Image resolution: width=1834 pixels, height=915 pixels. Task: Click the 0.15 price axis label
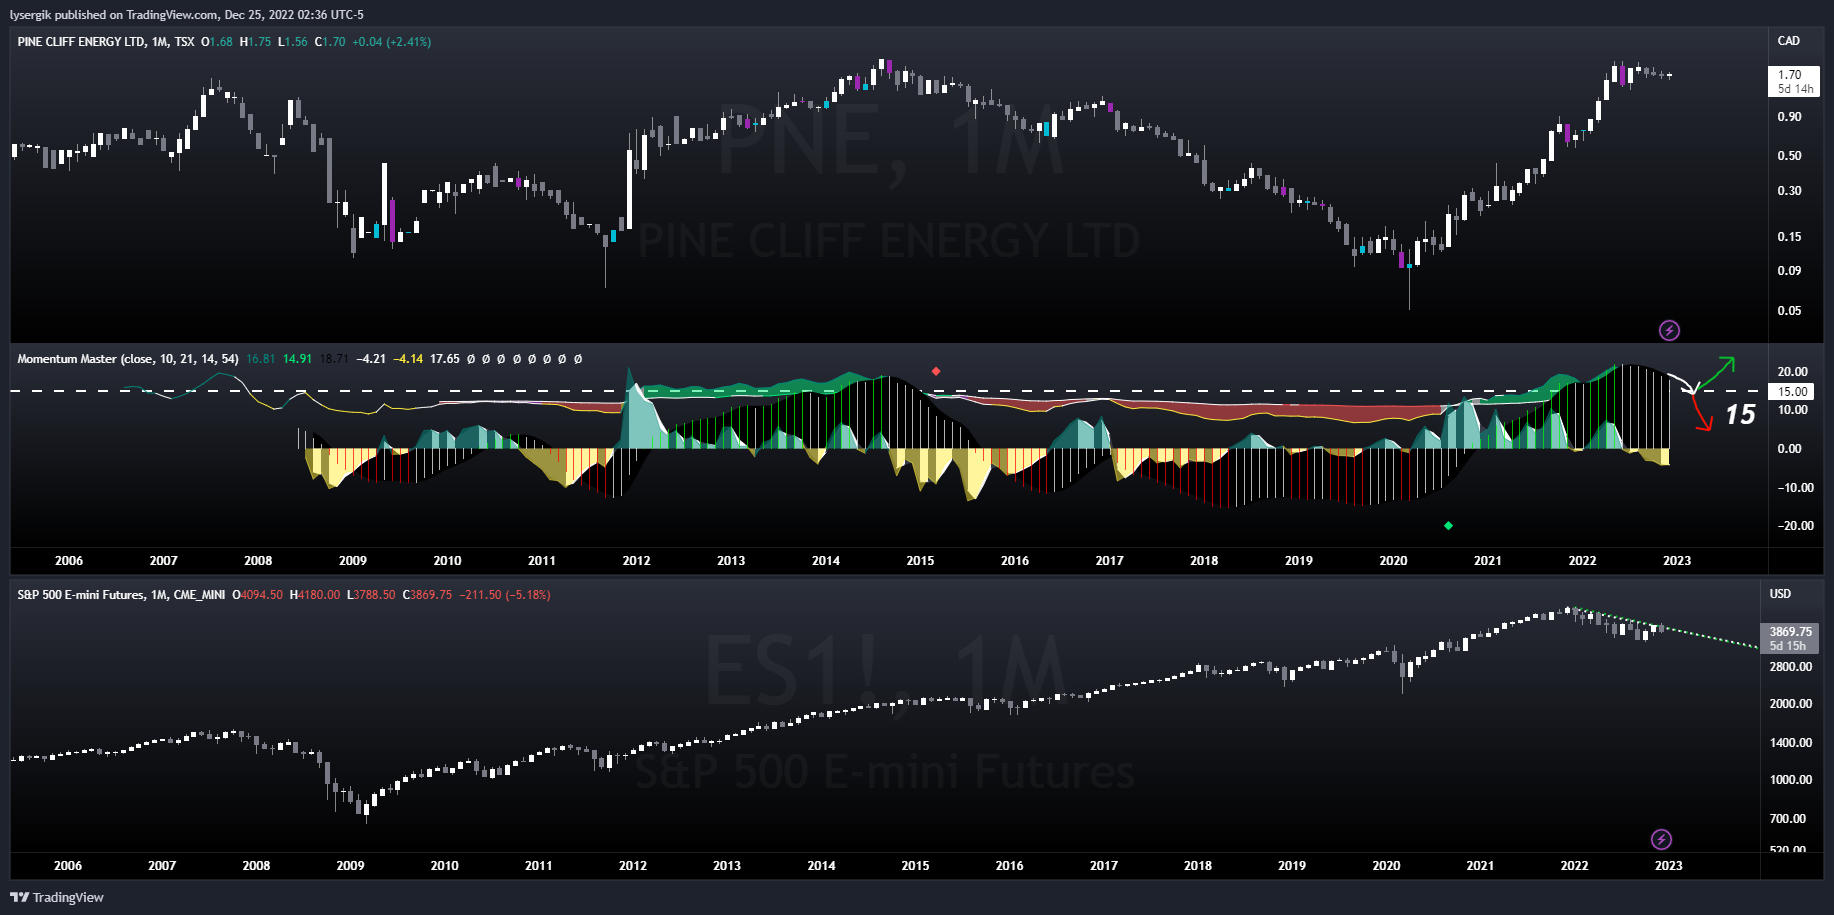(1790, 237)
